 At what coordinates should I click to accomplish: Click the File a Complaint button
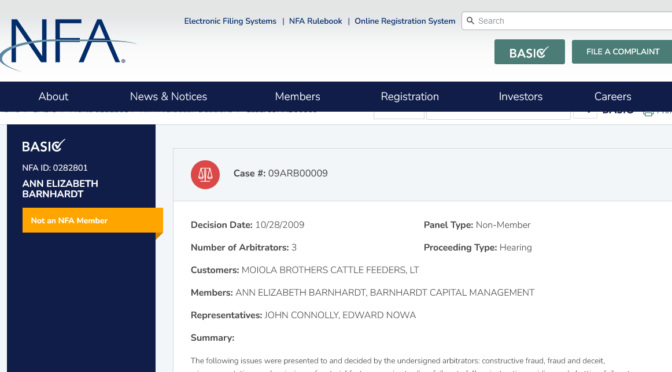(622, 51)
